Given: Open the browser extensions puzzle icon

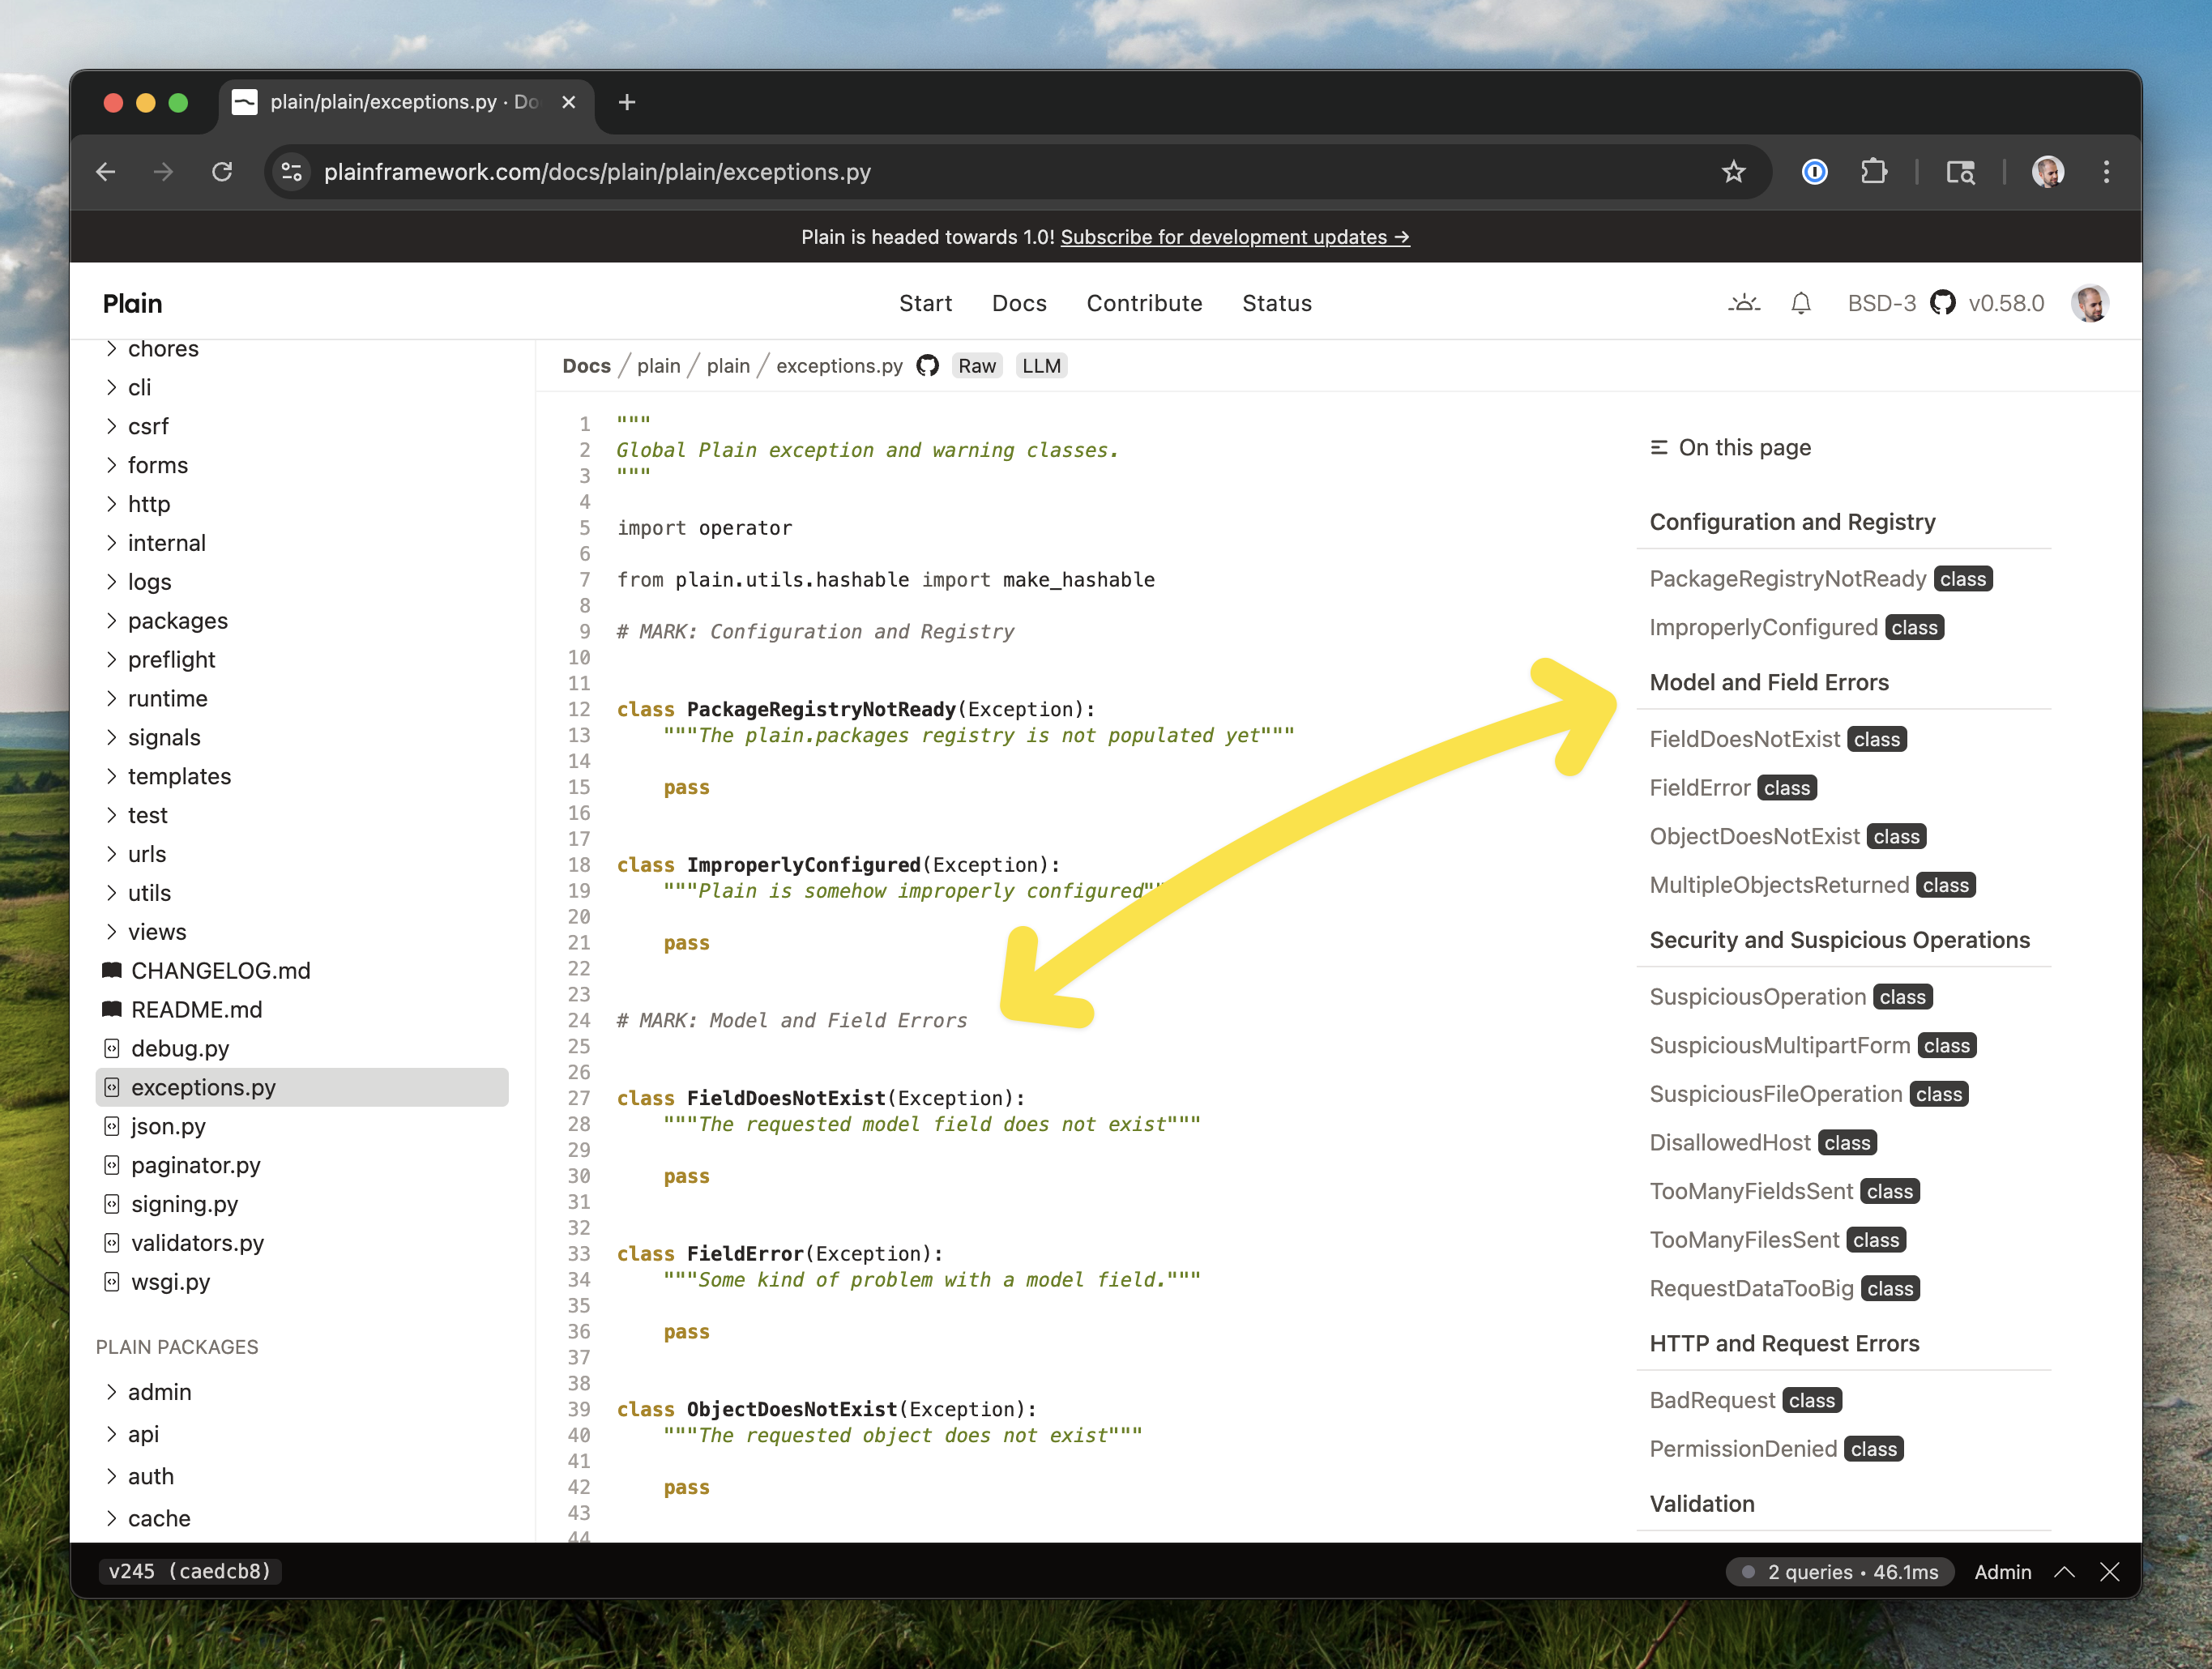Looking at the screenshot, I should pos(1873,172).
